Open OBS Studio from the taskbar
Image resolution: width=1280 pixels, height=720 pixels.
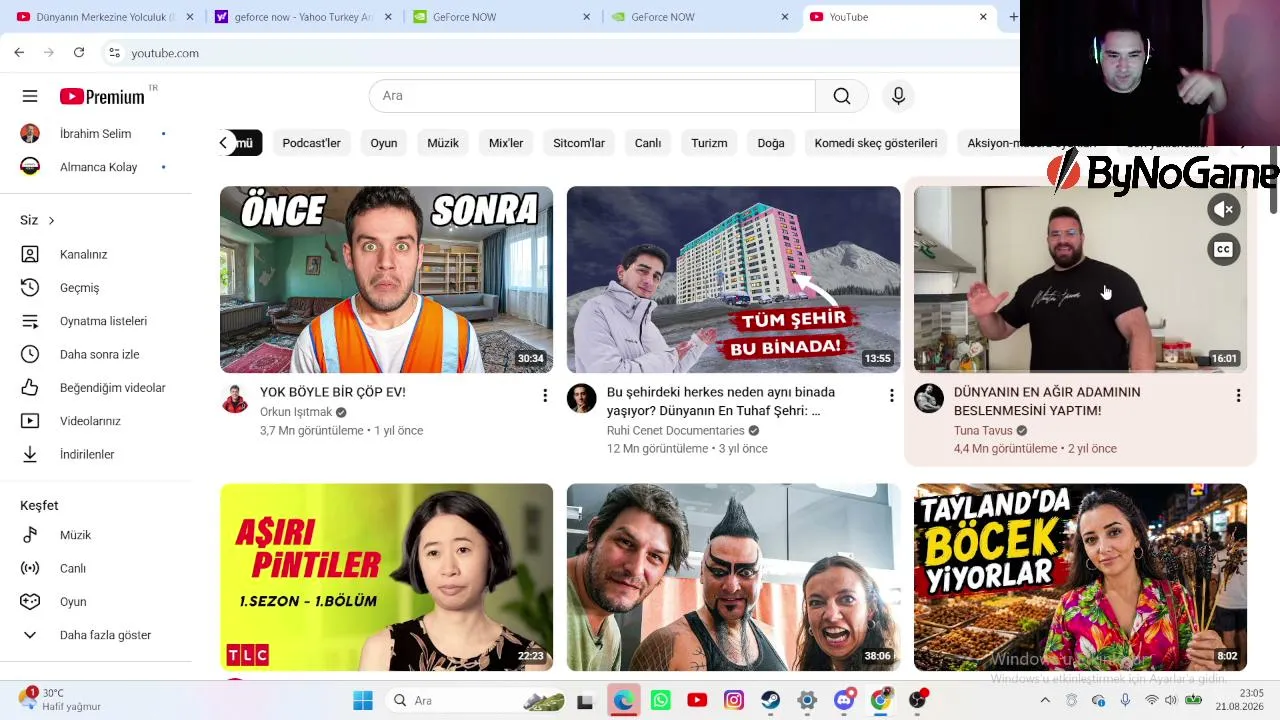918,700
